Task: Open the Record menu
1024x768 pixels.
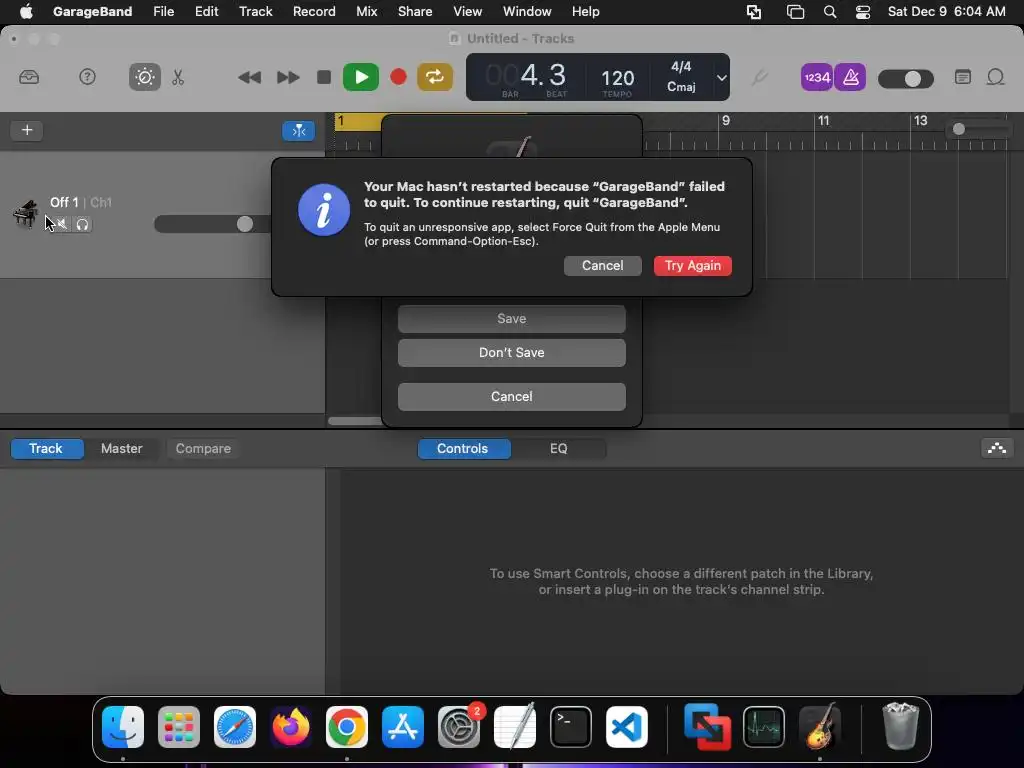Action: point(314,12)
